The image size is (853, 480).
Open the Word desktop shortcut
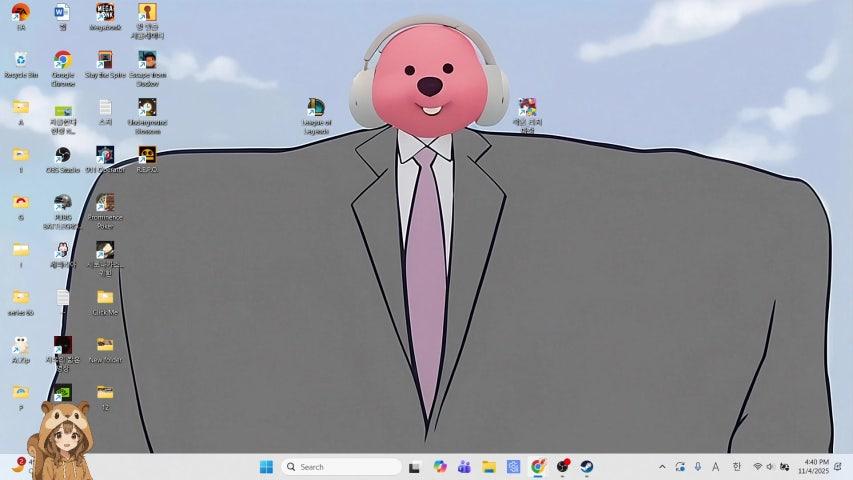[62, 13]
